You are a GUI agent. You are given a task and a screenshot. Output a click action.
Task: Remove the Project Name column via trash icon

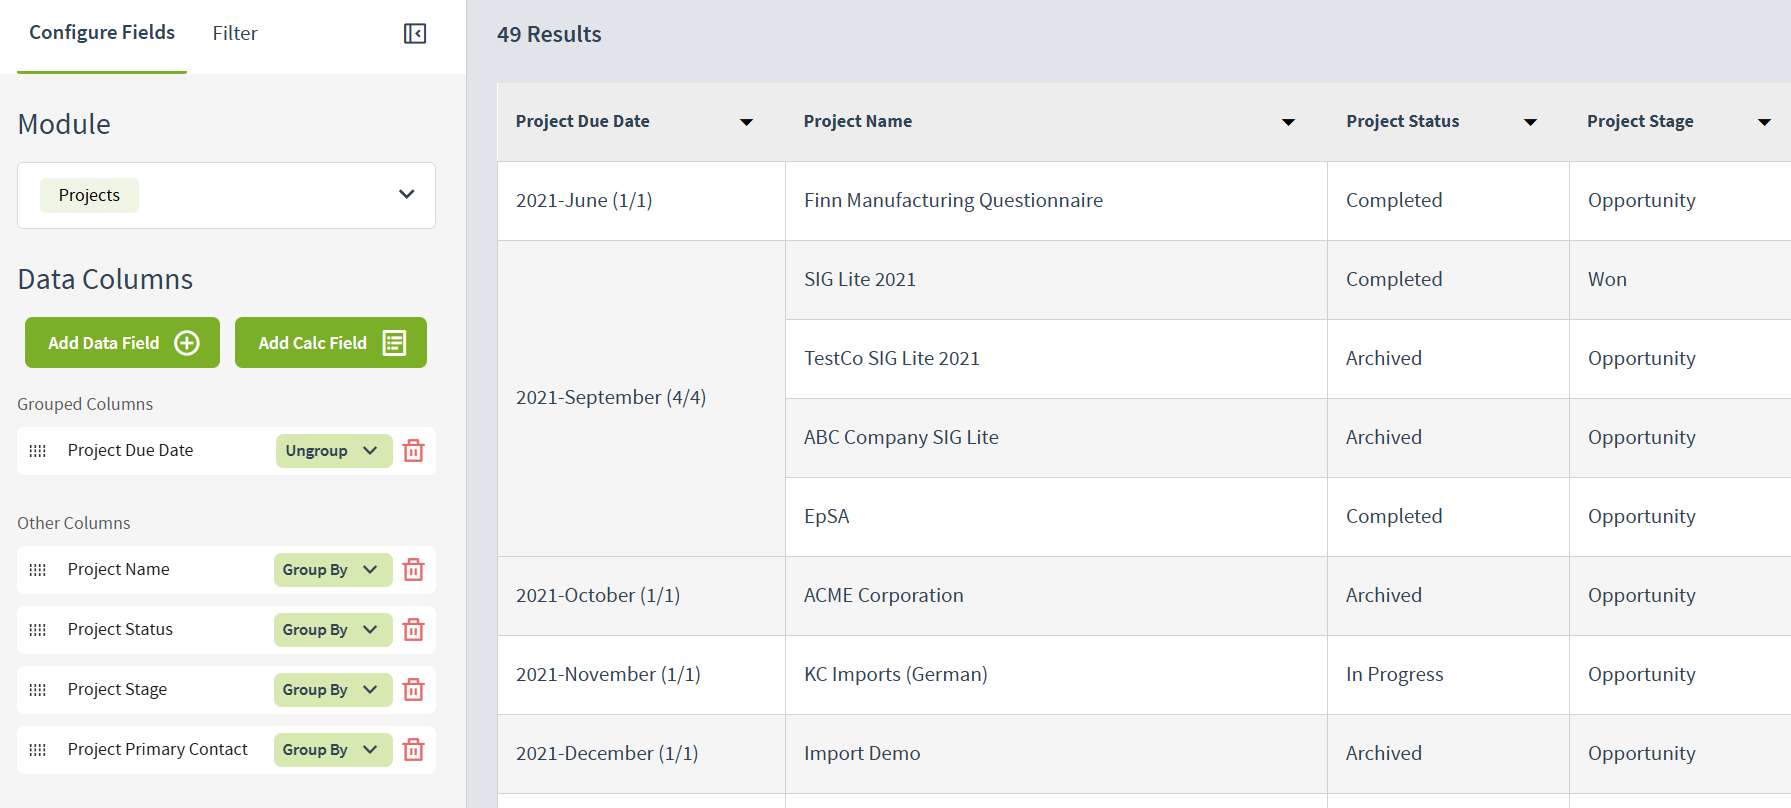point(413,570)
